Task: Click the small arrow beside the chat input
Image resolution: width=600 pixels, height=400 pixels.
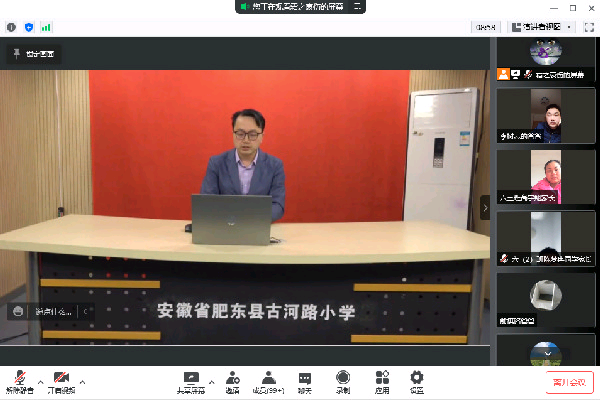Action: (x=85, y=312)
